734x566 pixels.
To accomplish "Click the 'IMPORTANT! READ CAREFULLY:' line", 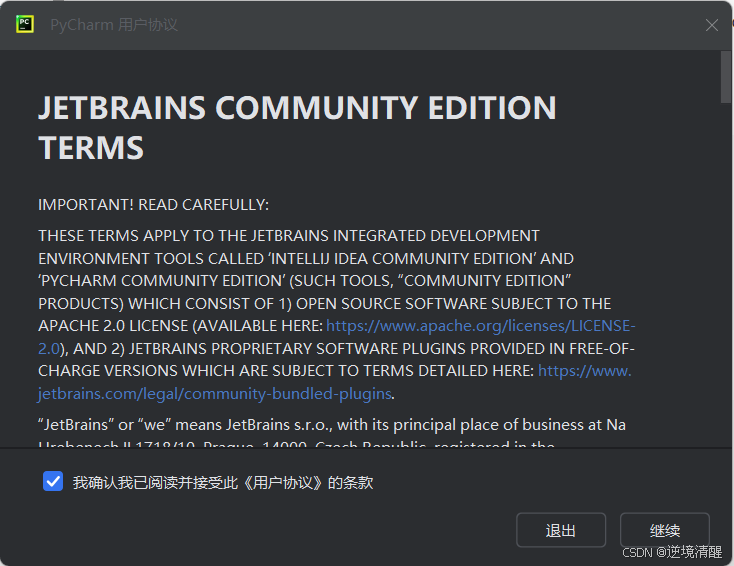I will [154, 205].
